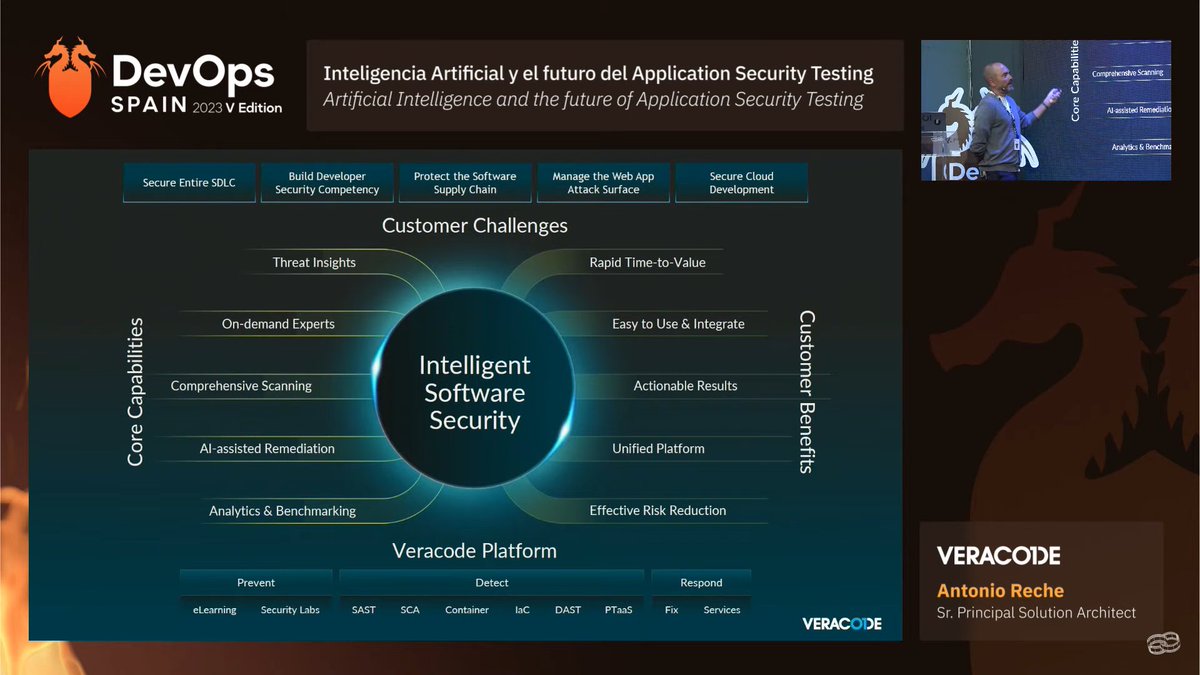Click the Analytics & Benchmarking label
1200x675 pixels.
tap(282, 511)
